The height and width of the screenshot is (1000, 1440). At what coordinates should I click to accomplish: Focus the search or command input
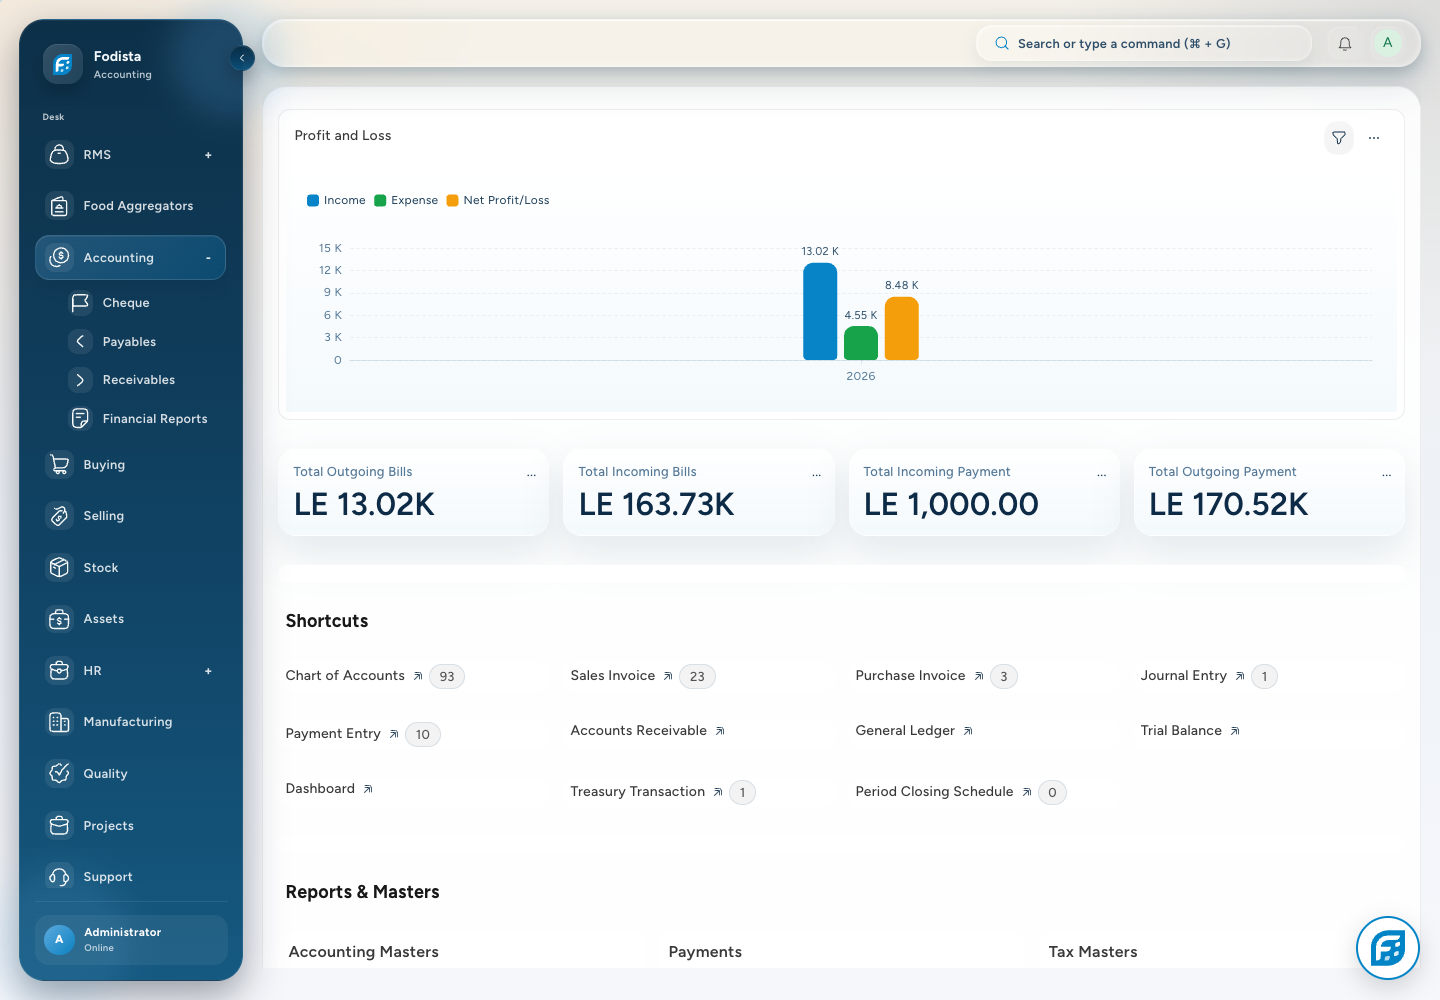pos(1143,43)
